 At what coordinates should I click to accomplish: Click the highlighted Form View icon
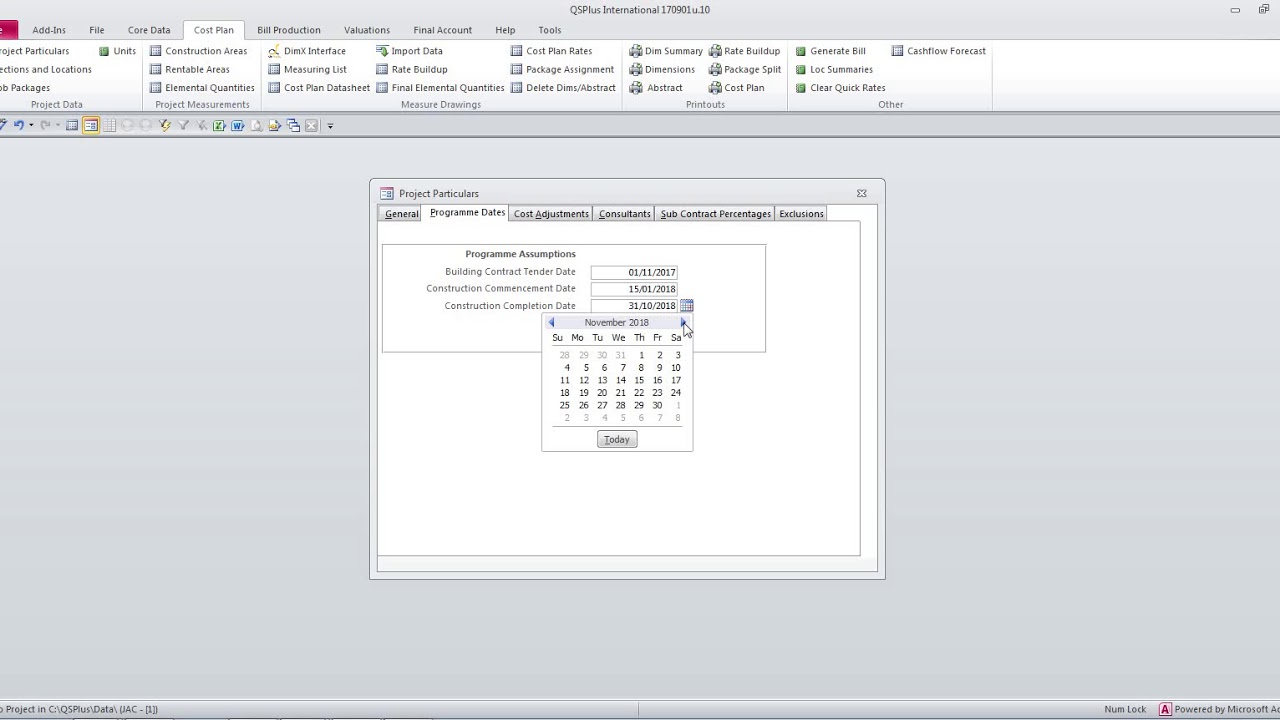(x=91, y=125)
